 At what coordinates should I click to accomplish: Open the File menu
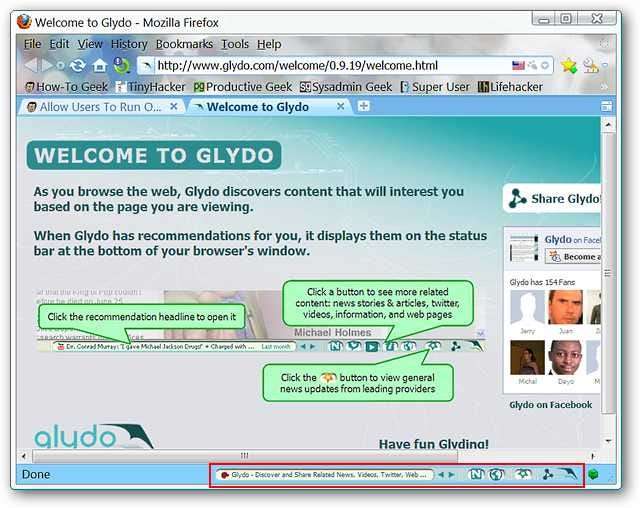click(32, 44)
